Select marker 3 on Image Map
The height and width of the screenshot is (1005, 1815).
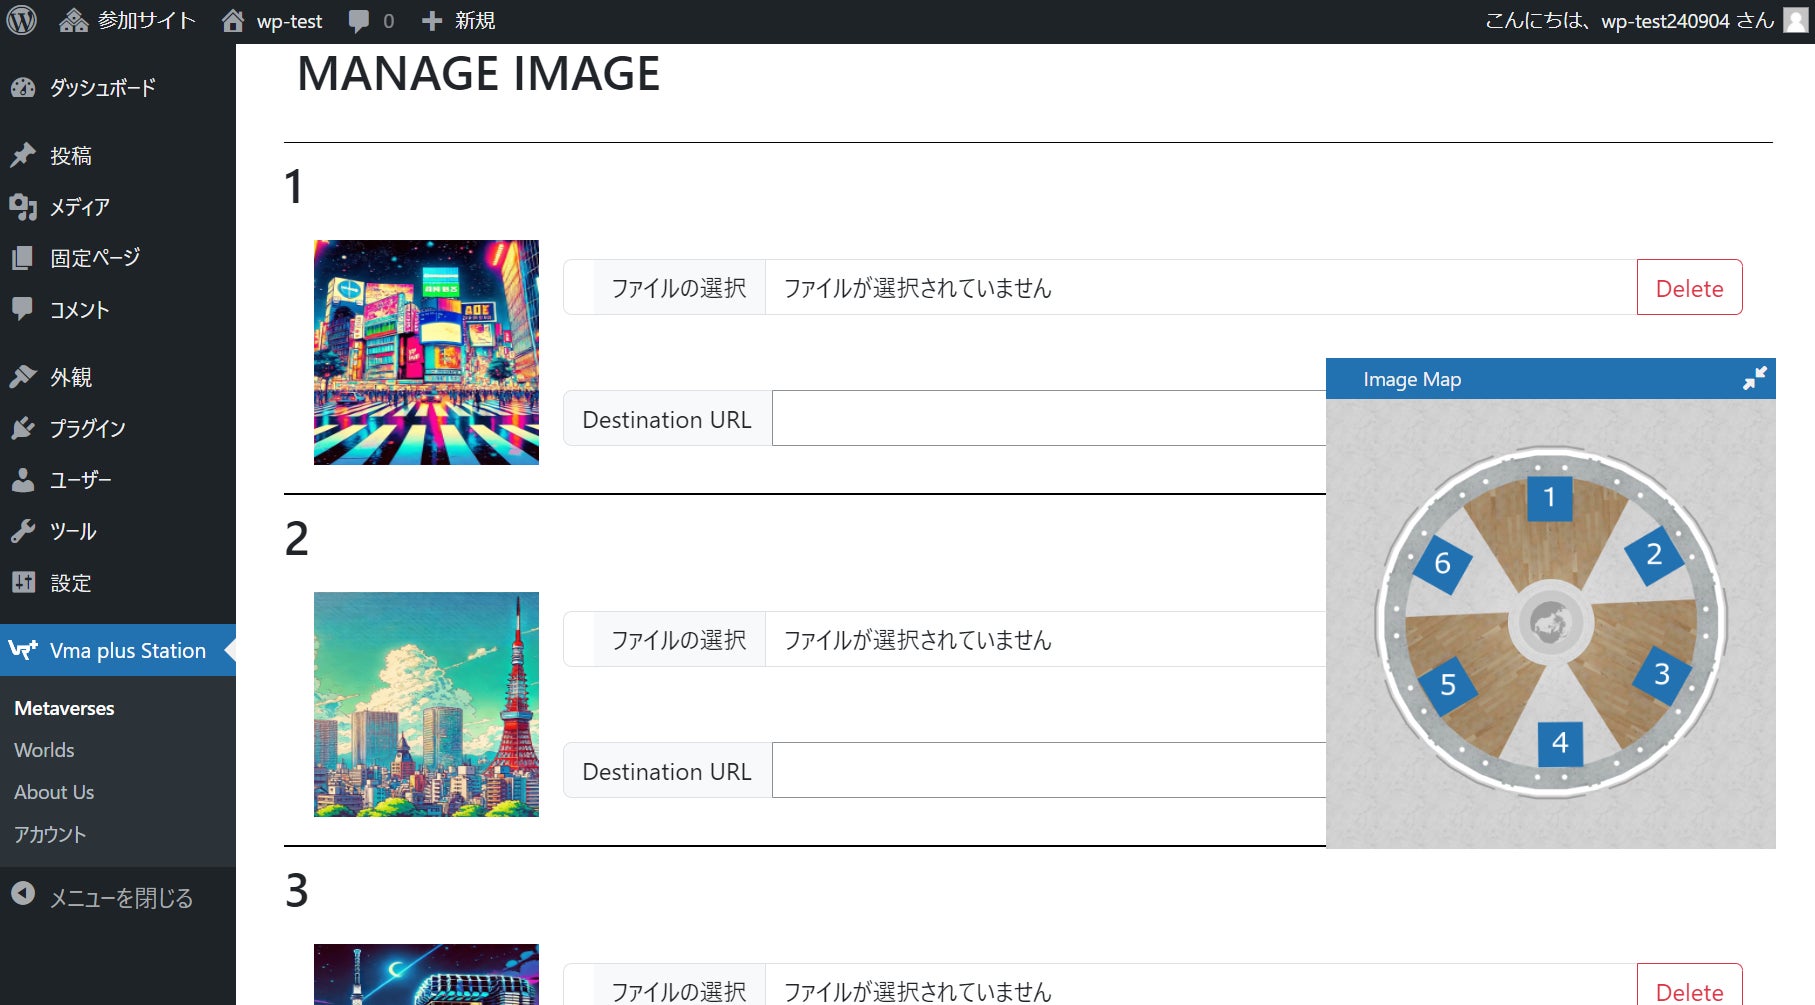tap(1662, 675)
